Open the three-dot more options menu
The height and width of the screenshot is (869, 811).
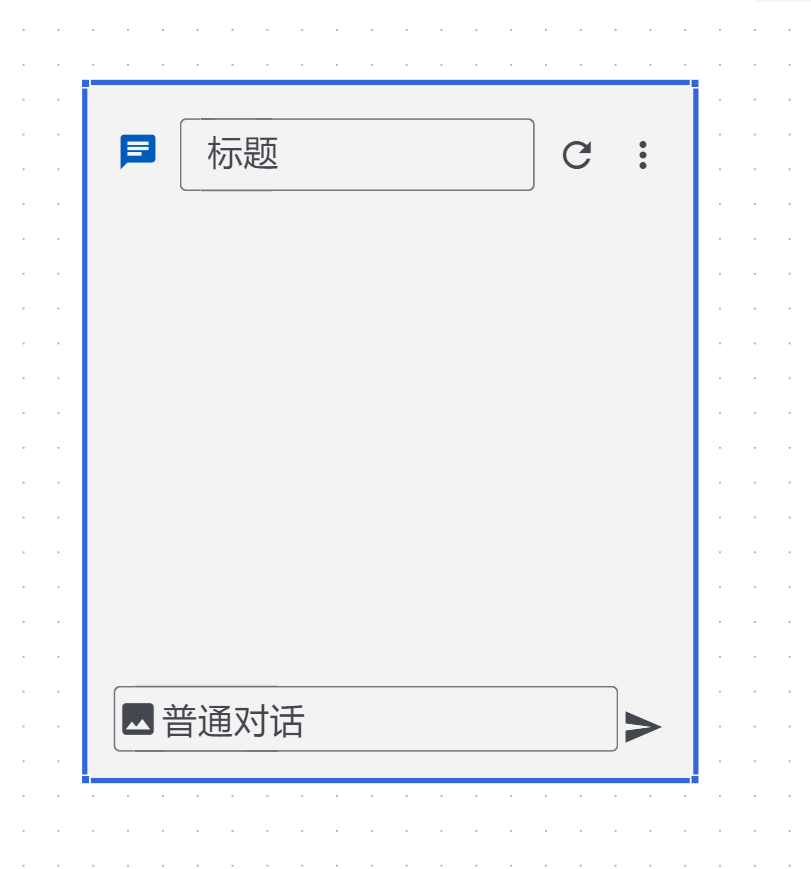642,155
